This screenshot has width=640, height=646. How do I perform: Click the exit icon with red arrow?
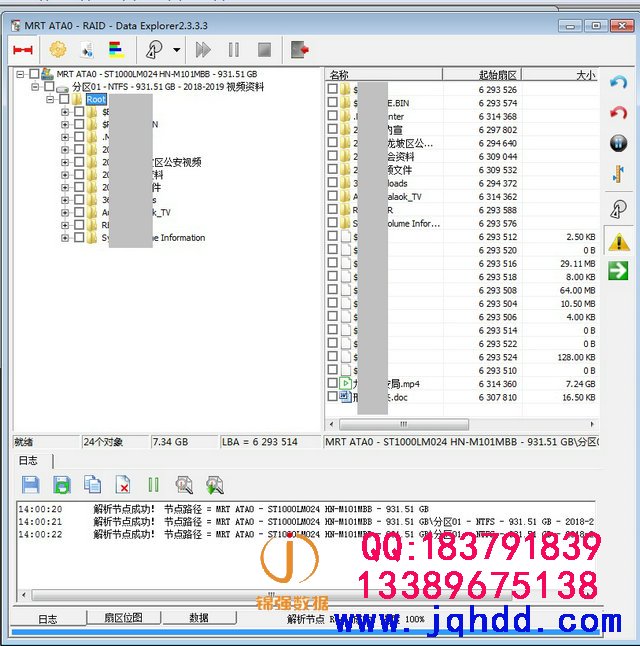[300, 49]
